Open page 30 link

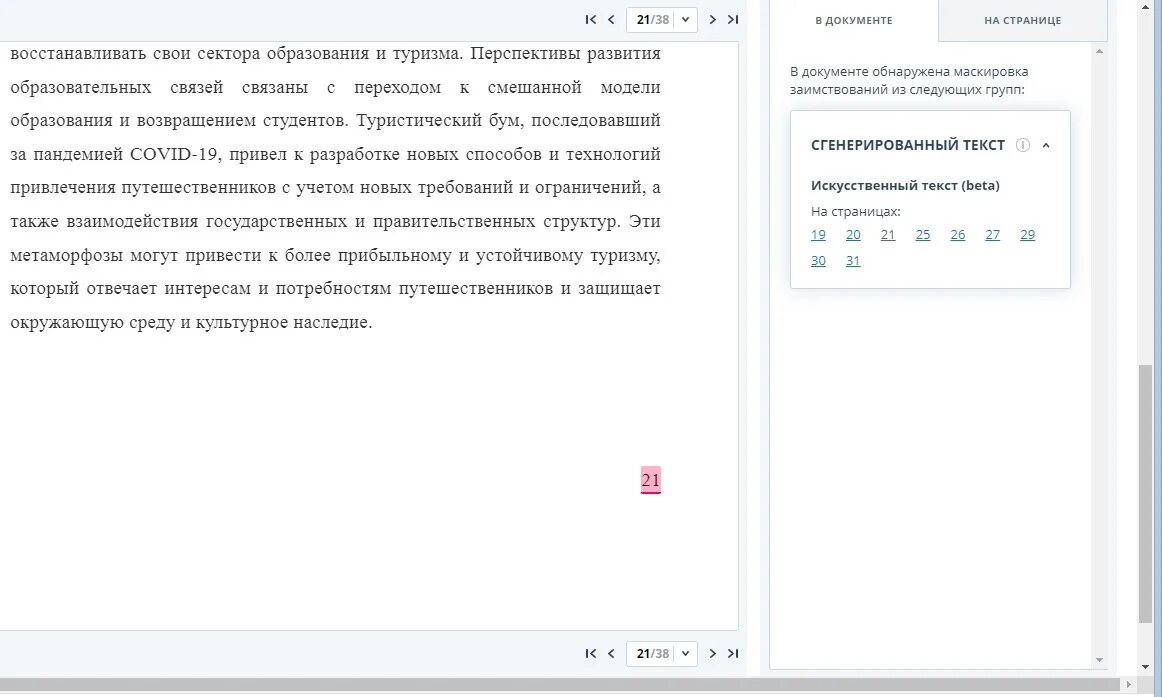818,261
